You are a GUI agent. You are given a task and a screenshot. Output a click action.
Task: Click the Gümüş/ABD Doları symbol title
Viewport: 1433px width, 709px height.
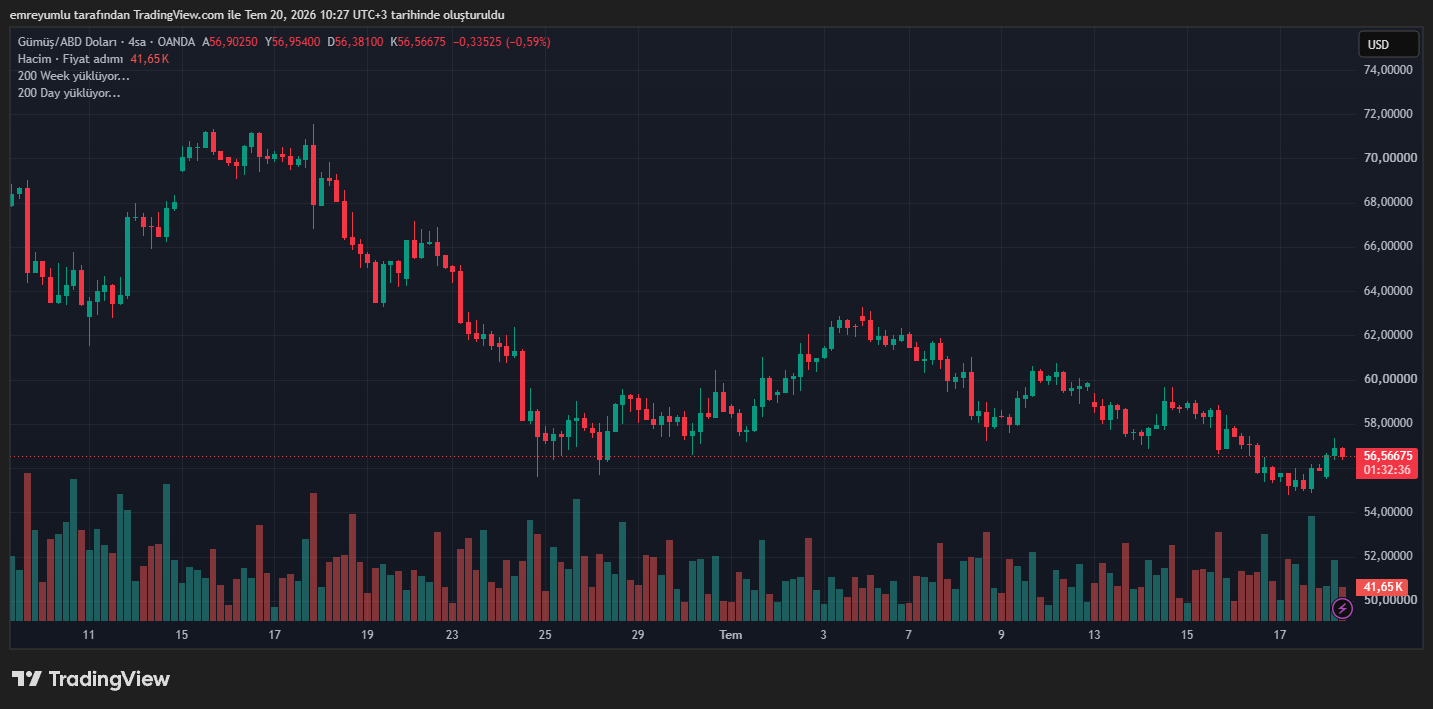(x=69, y=42)
